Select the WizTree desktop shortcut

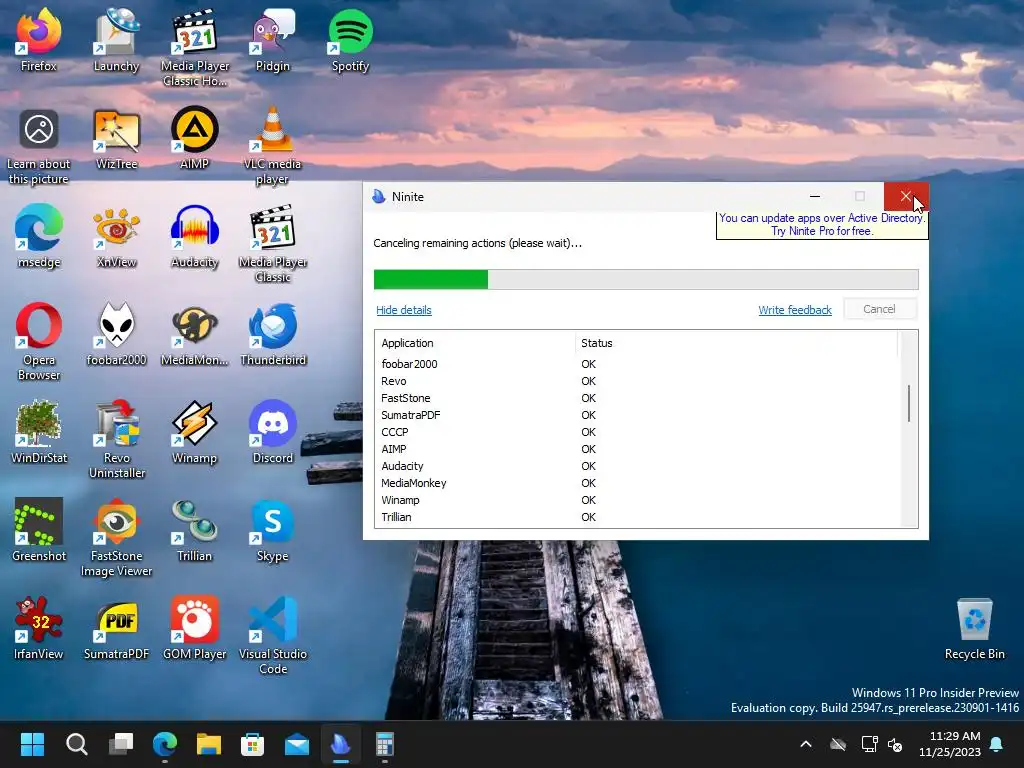116,138
